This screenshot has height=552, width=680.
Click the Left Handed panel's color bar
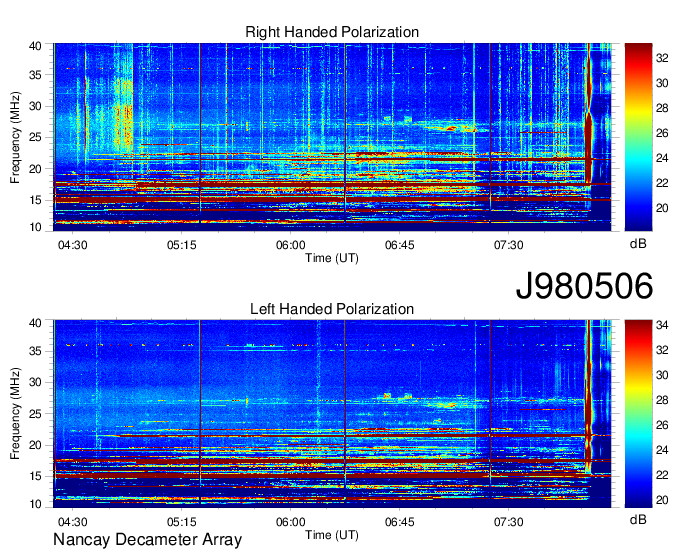638,414
